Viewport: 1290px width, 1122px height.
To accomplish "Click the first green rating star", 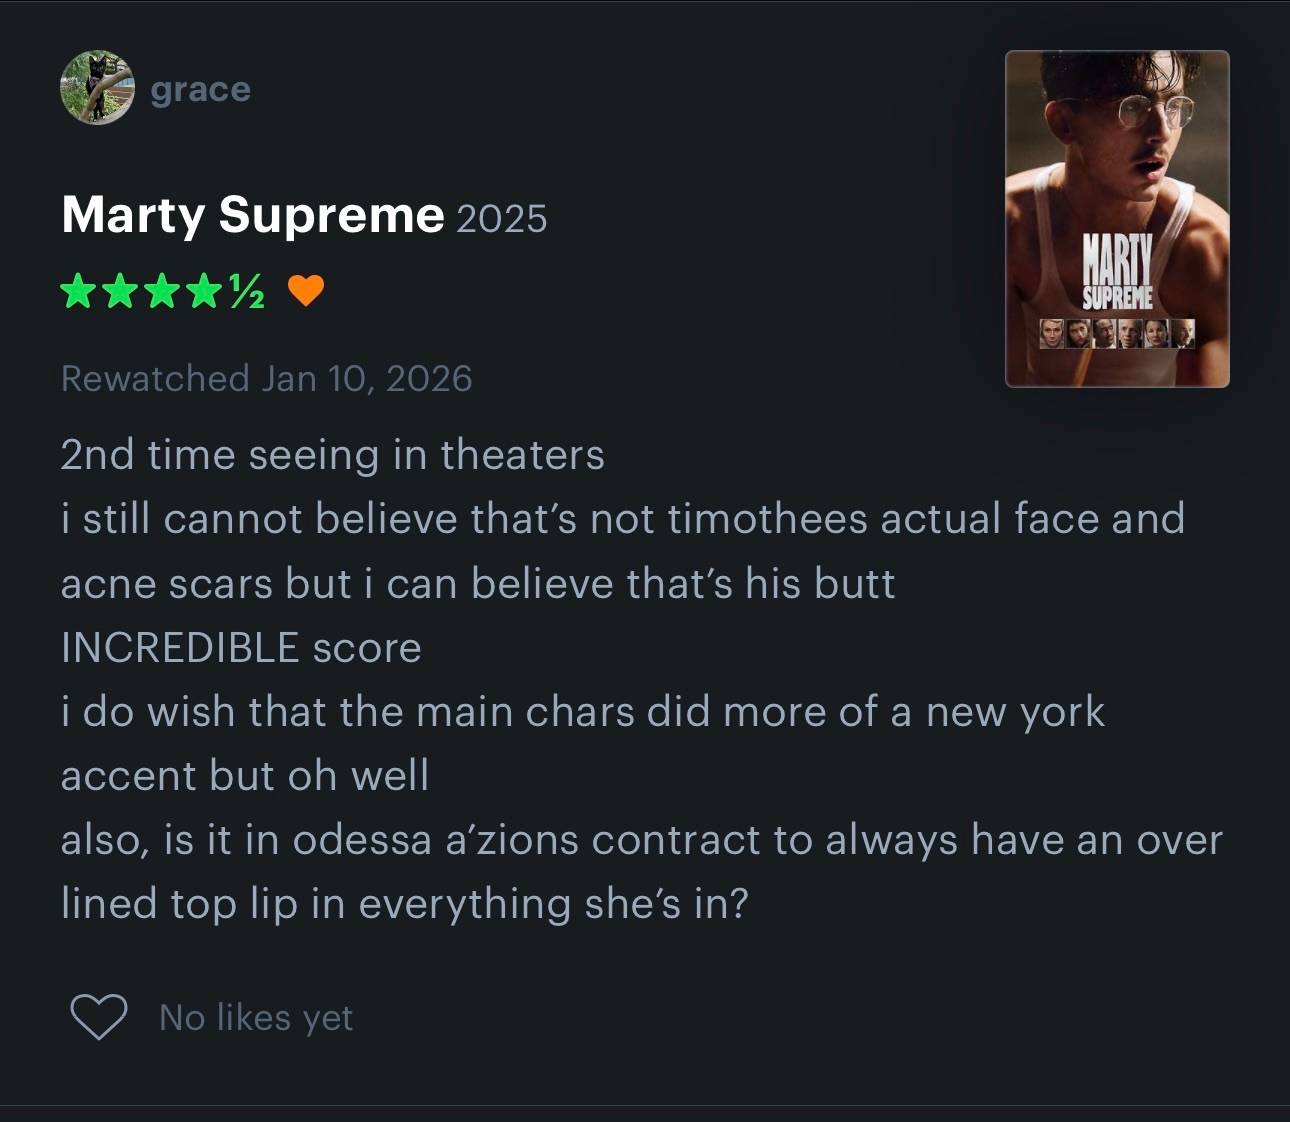I will coord(78,292).
